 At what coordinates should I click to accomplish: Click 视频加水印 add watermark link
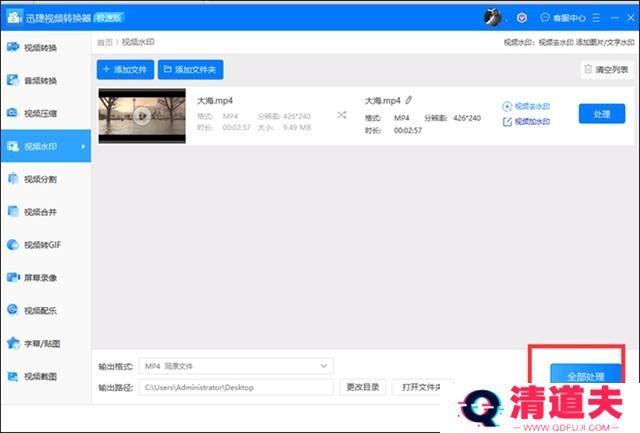click(x=531, y=122)
